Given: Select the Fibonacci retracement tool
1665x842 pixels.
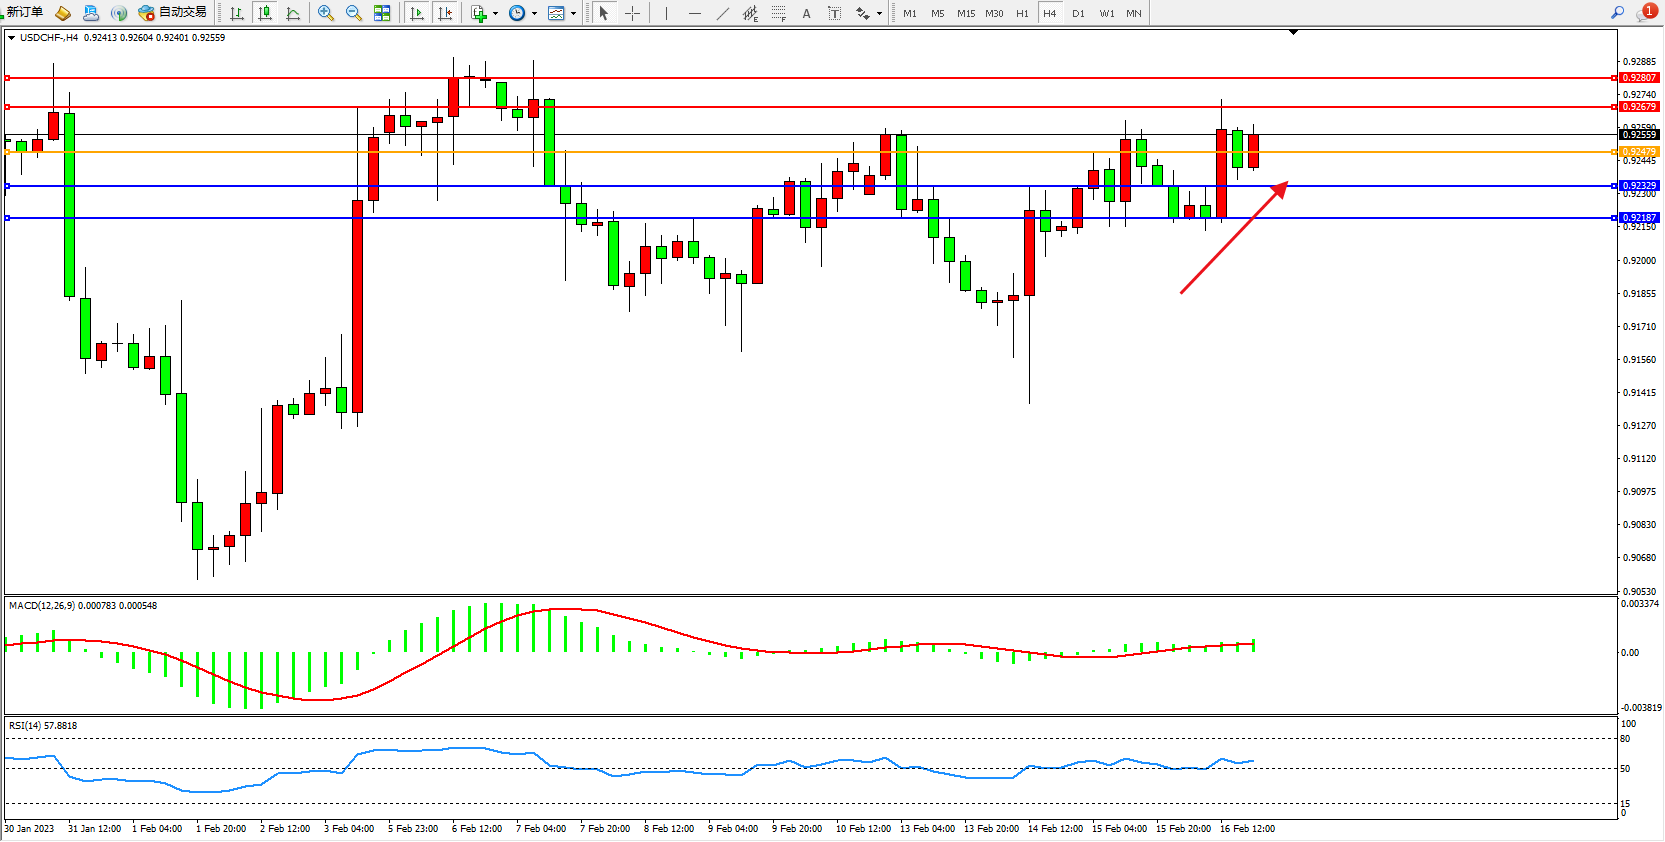Looking at the screenshot, I should (779, 13).
